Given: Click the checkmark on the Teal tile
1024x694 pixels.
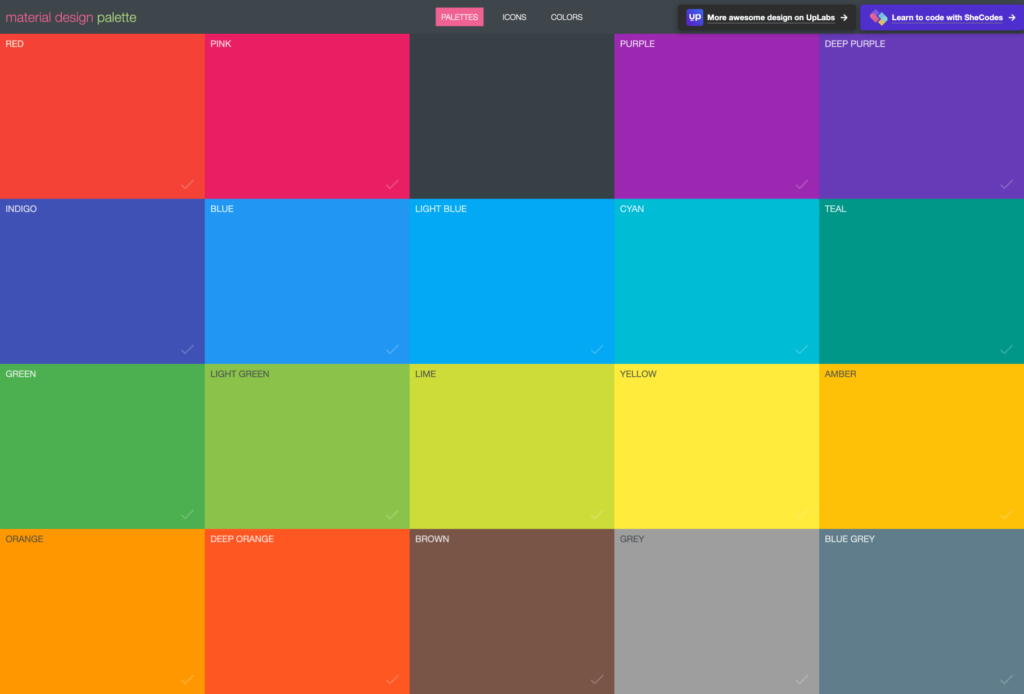Looking at the screenshot, I should (x=1006, y=349).
